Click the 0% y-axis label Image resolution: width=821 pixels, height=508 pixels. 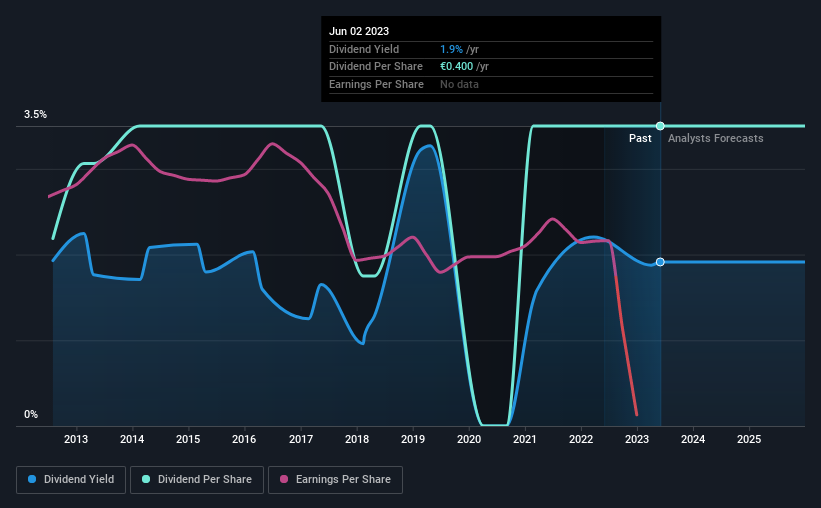coord(31,414)
